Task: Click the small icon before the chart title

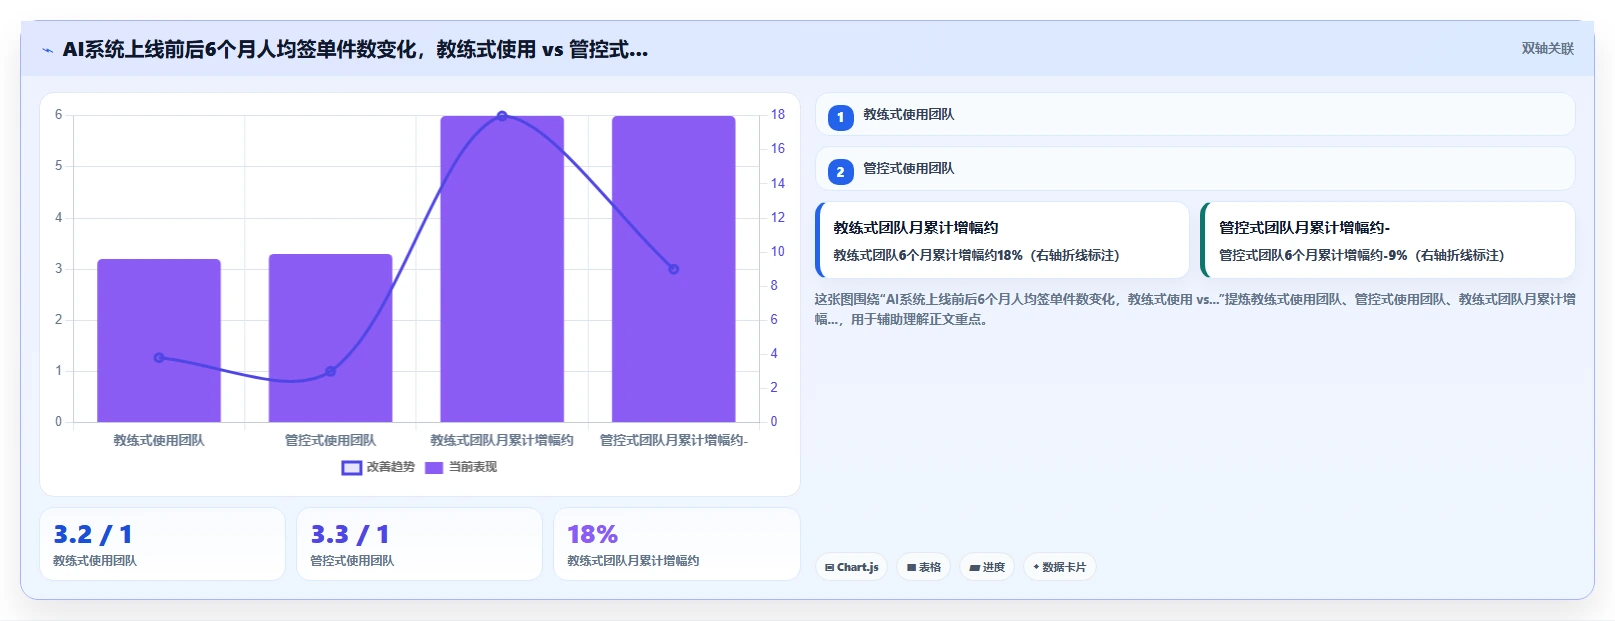Action: pos(47,50)
